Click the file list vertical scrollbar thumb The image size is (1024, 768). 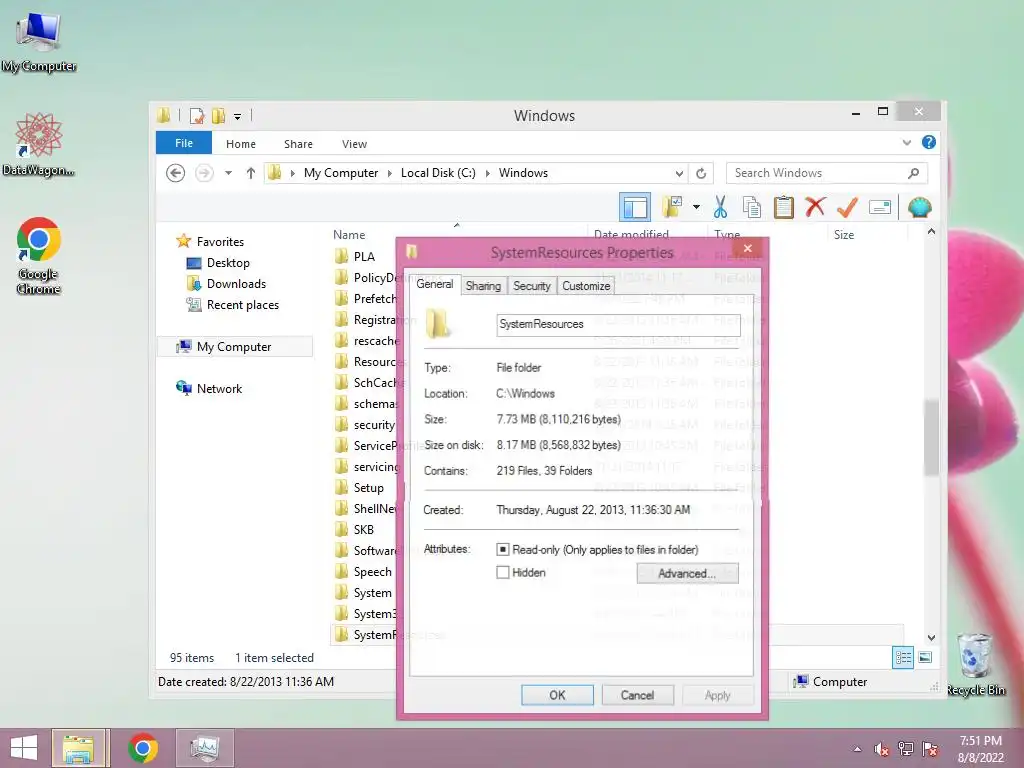tap(931, 438)
